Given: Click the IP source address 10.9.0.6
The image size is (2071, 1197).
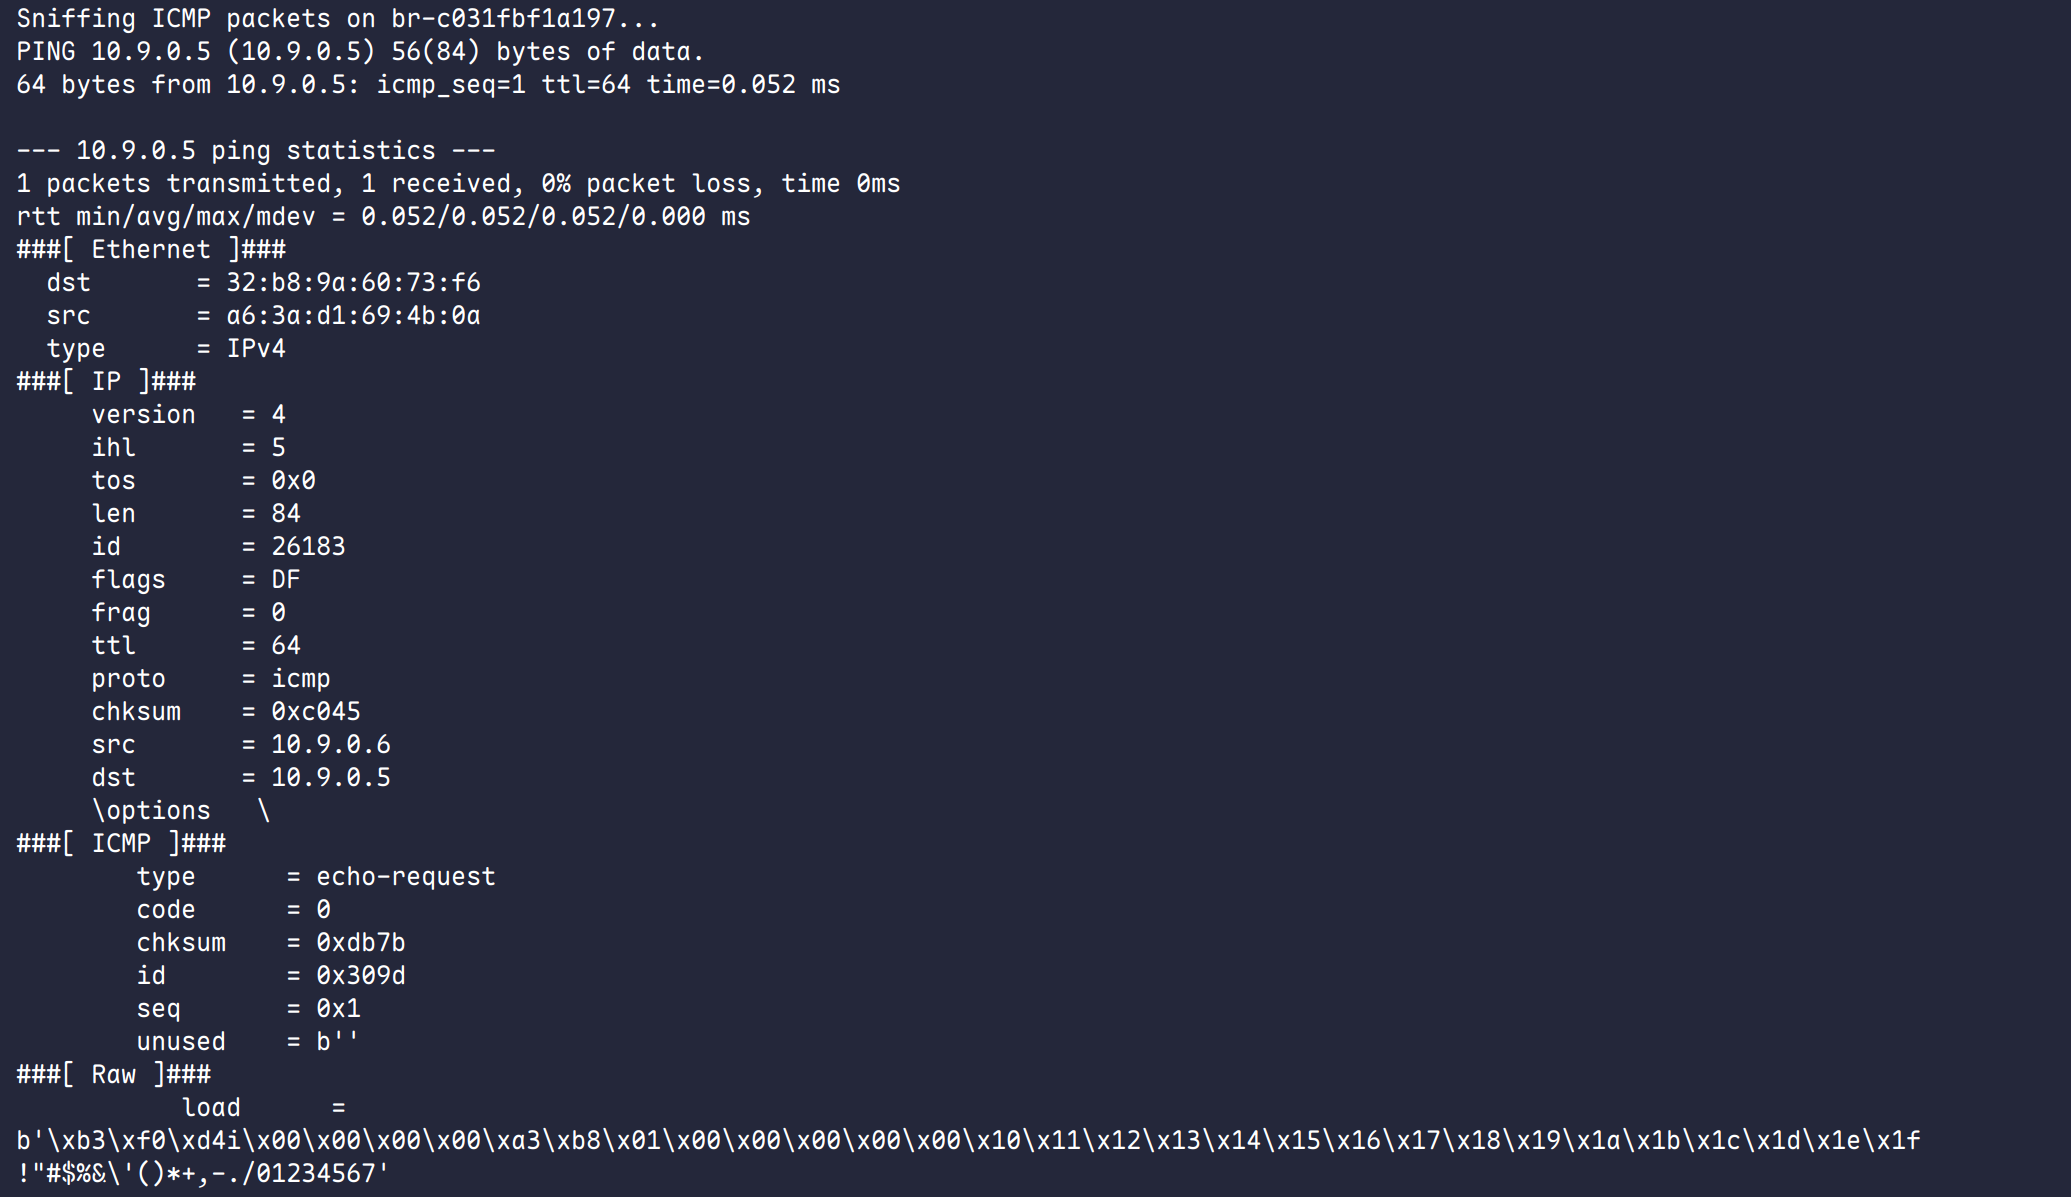Looking at the screenshot, I should point(330,744).
